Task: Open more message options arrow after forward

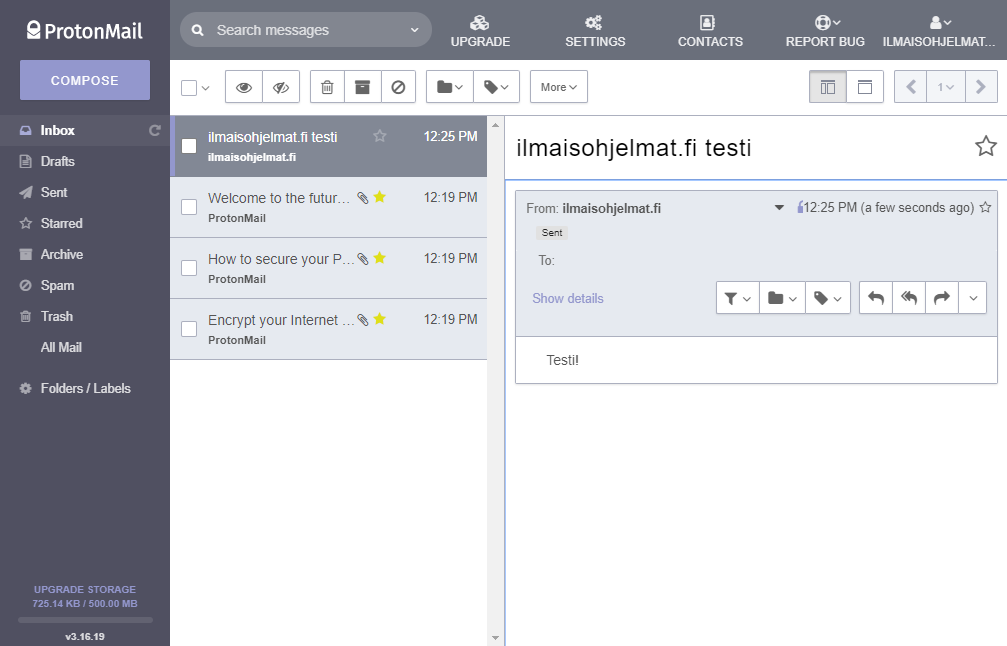Action: pyautogui.click(x=973, y=298)
